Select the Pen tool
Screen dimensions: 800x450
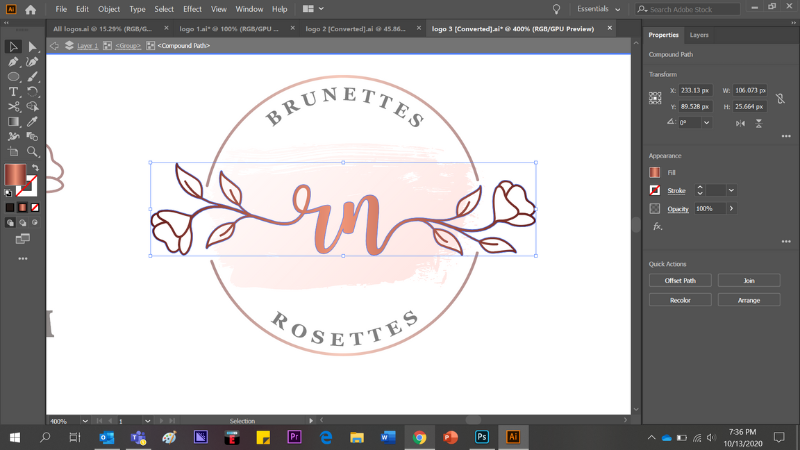[x=14, y=61]
